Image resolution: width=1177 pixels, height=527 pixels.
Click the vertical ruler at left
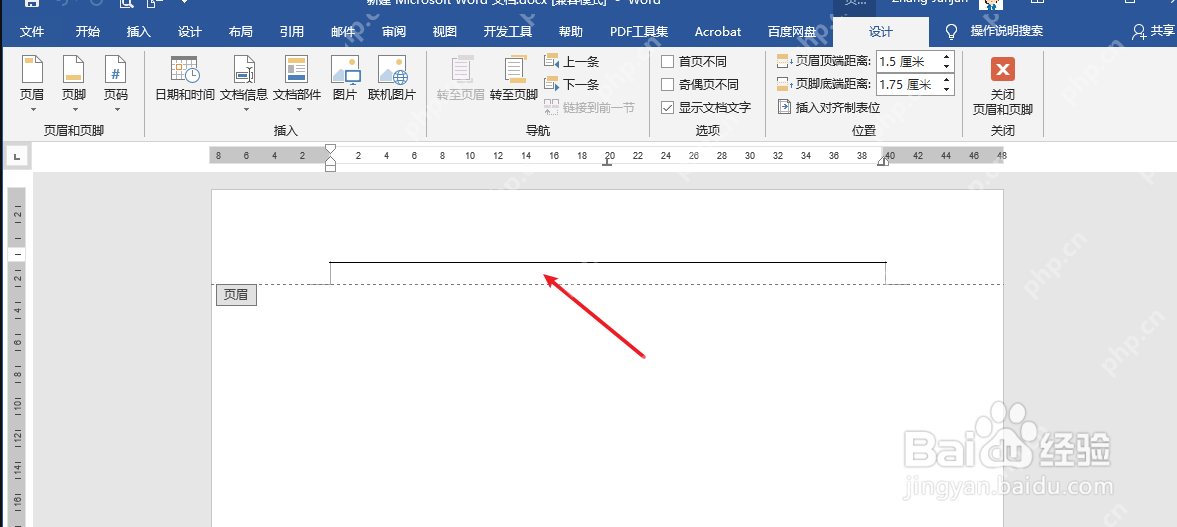[17, 357]
